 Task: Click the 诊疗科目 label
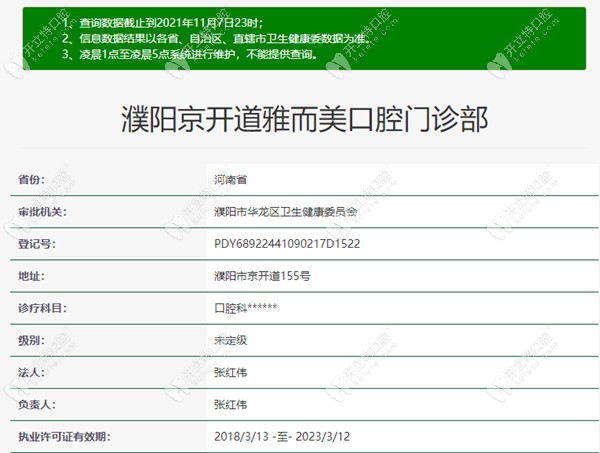point(42,308)
